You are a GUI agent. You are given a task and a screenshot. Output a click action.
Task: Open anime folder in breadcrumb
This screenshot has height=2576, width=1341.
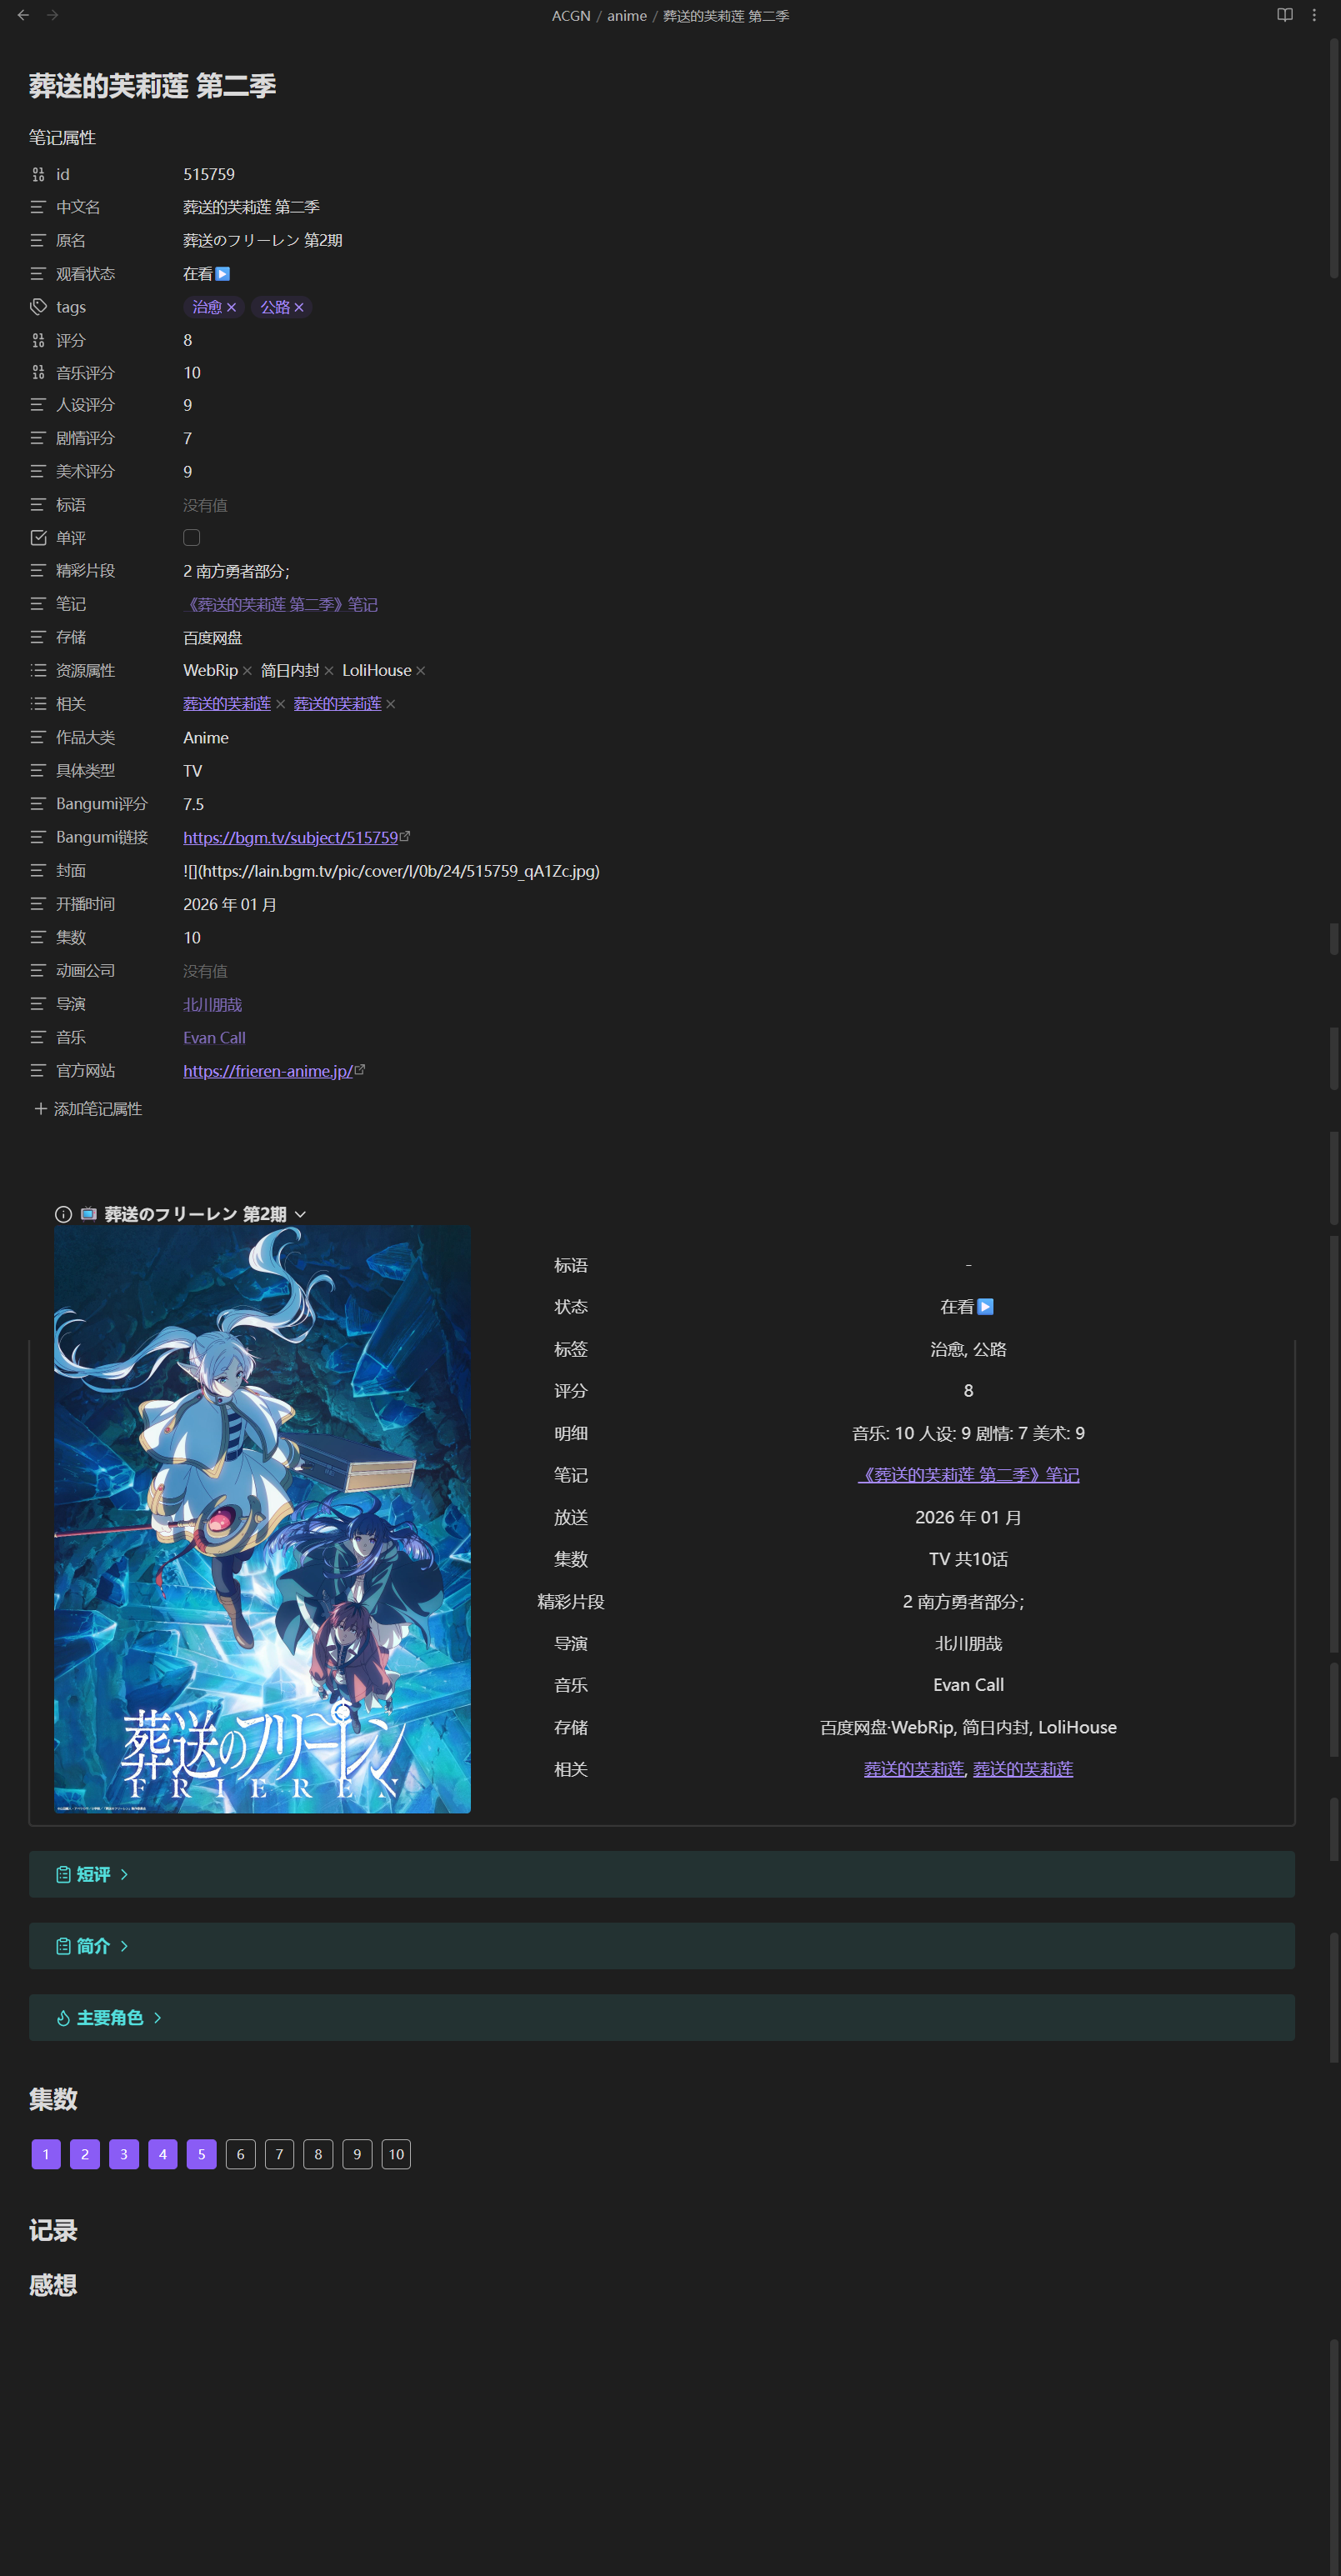coord(627,16)
